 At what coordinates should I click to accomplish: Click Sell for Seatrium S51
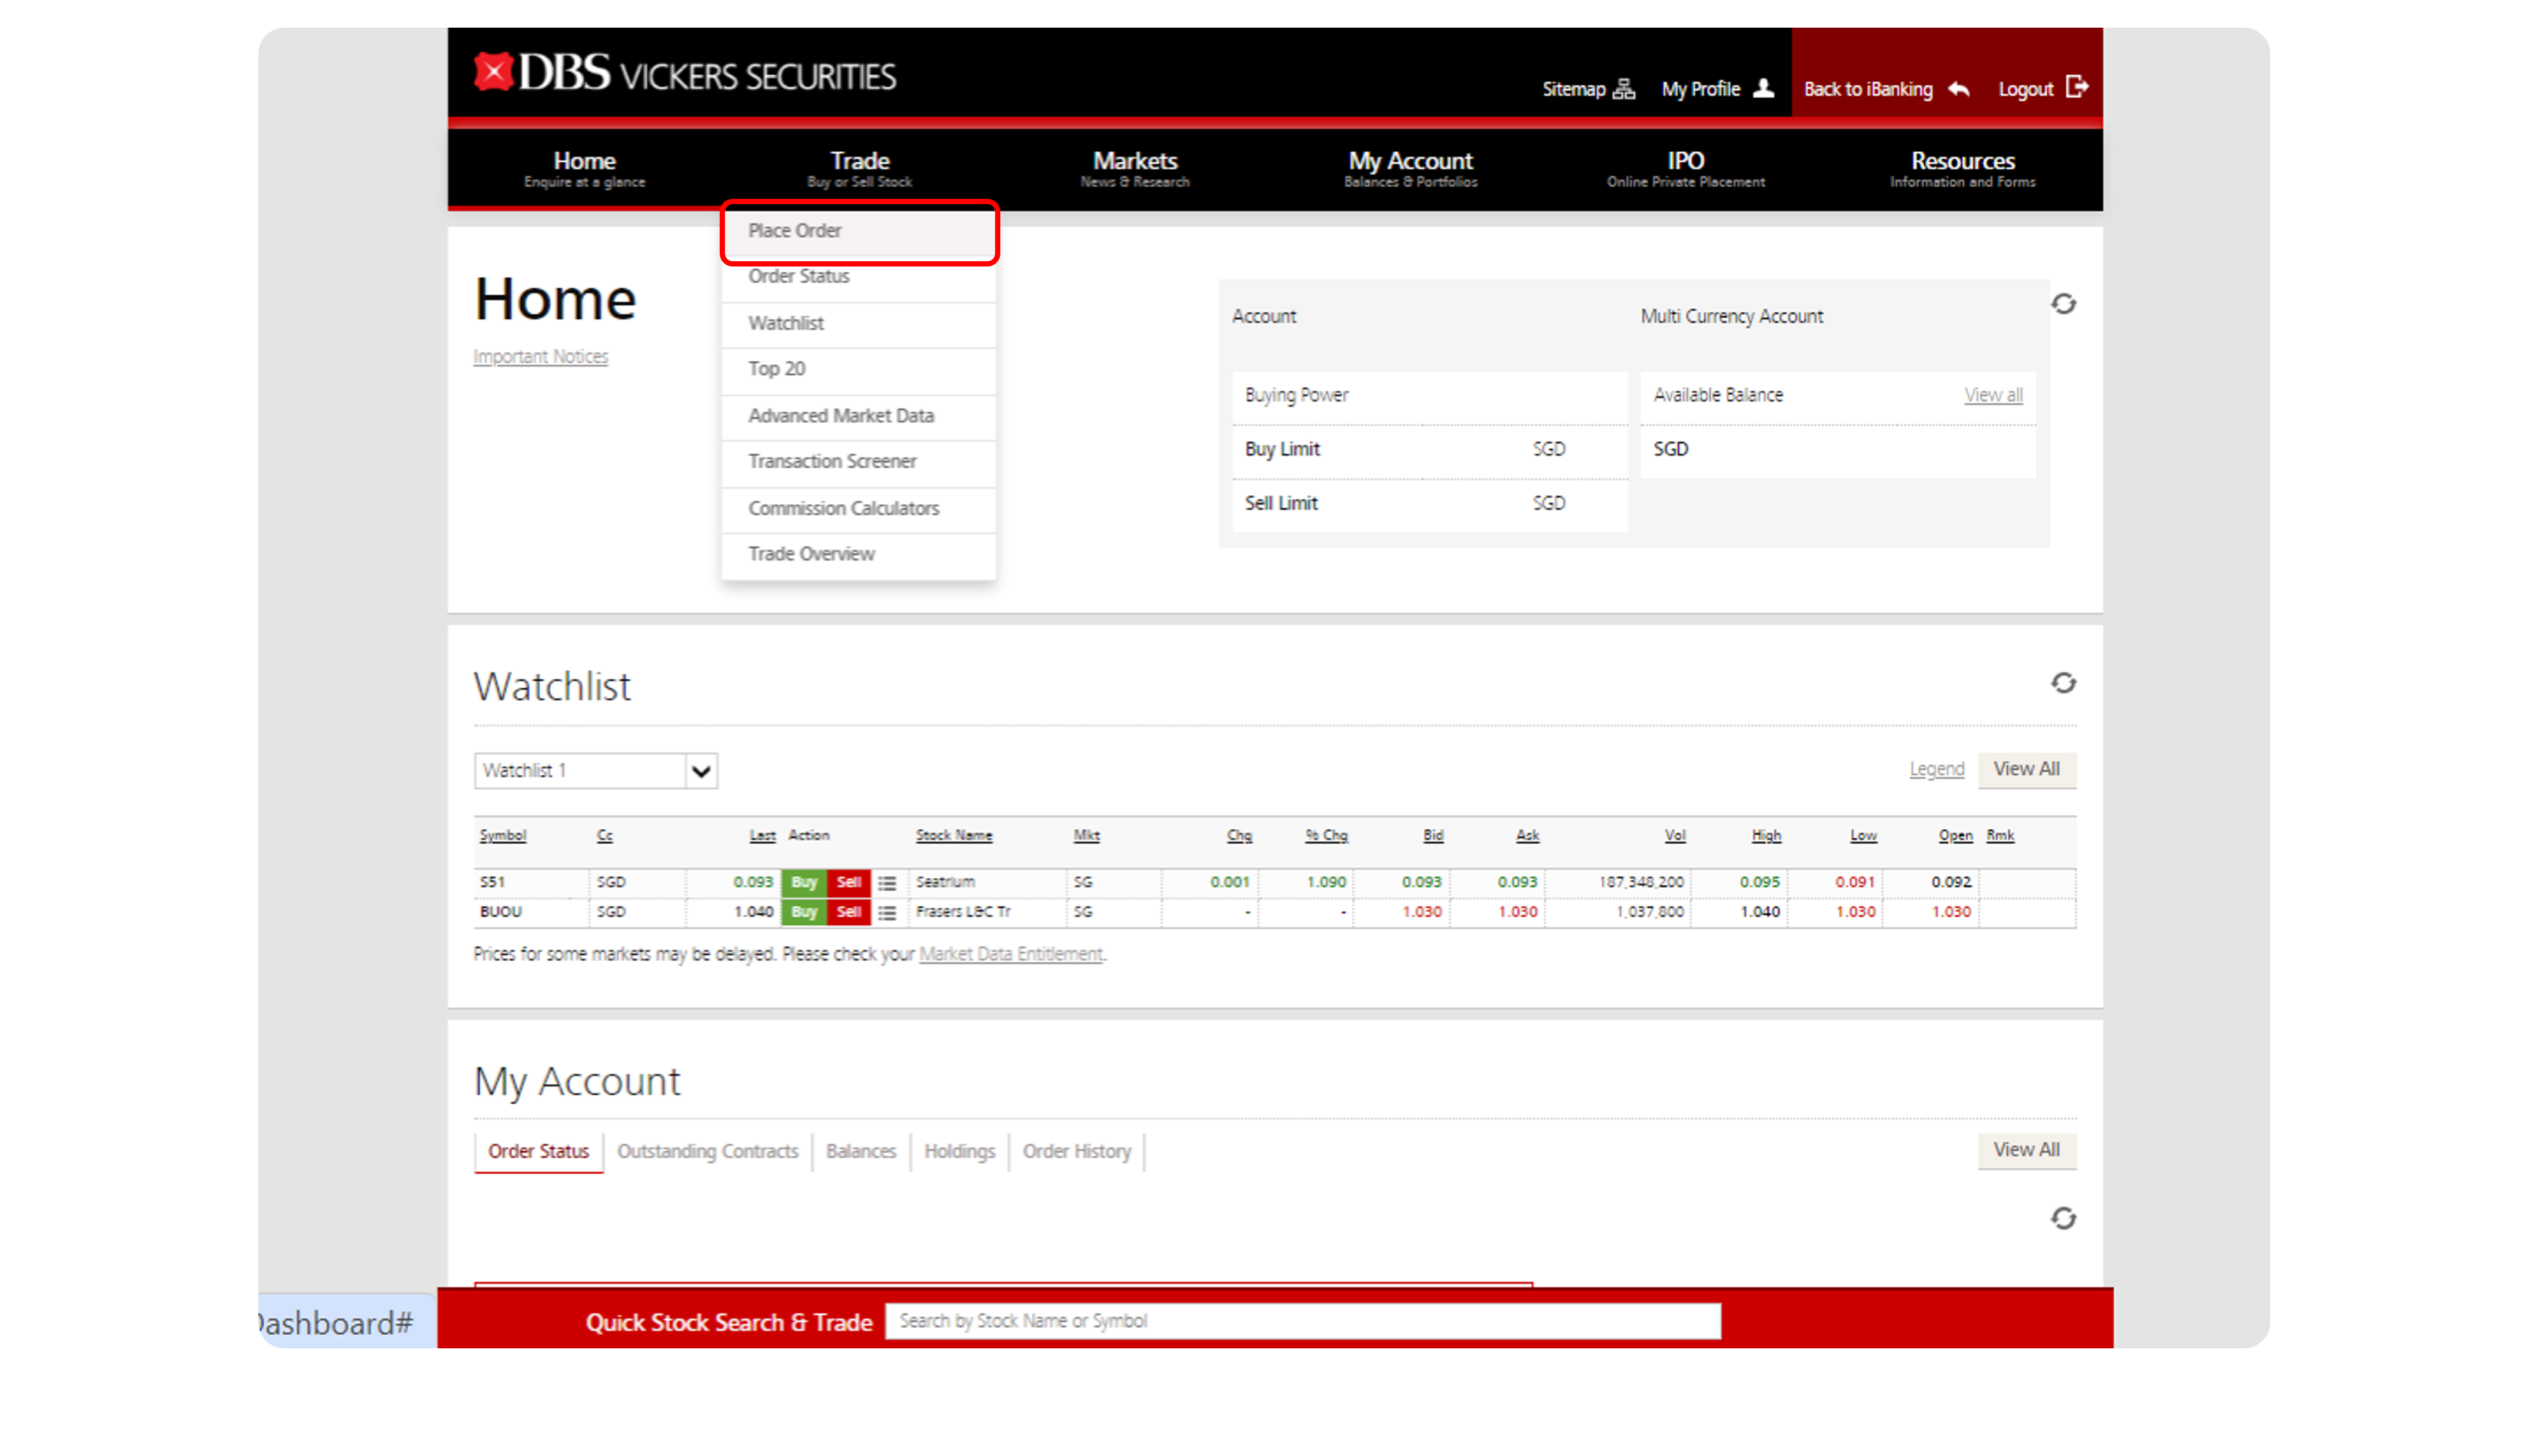pos(849,882)
